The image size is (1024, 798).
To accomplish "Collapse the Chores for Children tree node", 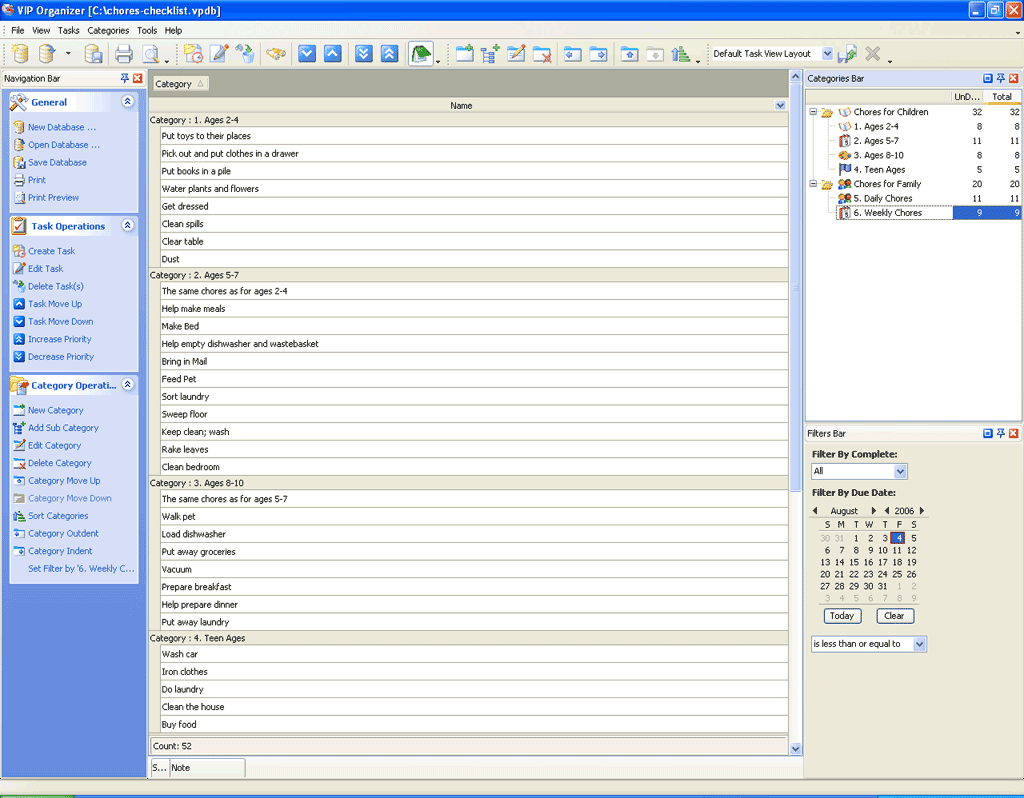I will [813, 112].
